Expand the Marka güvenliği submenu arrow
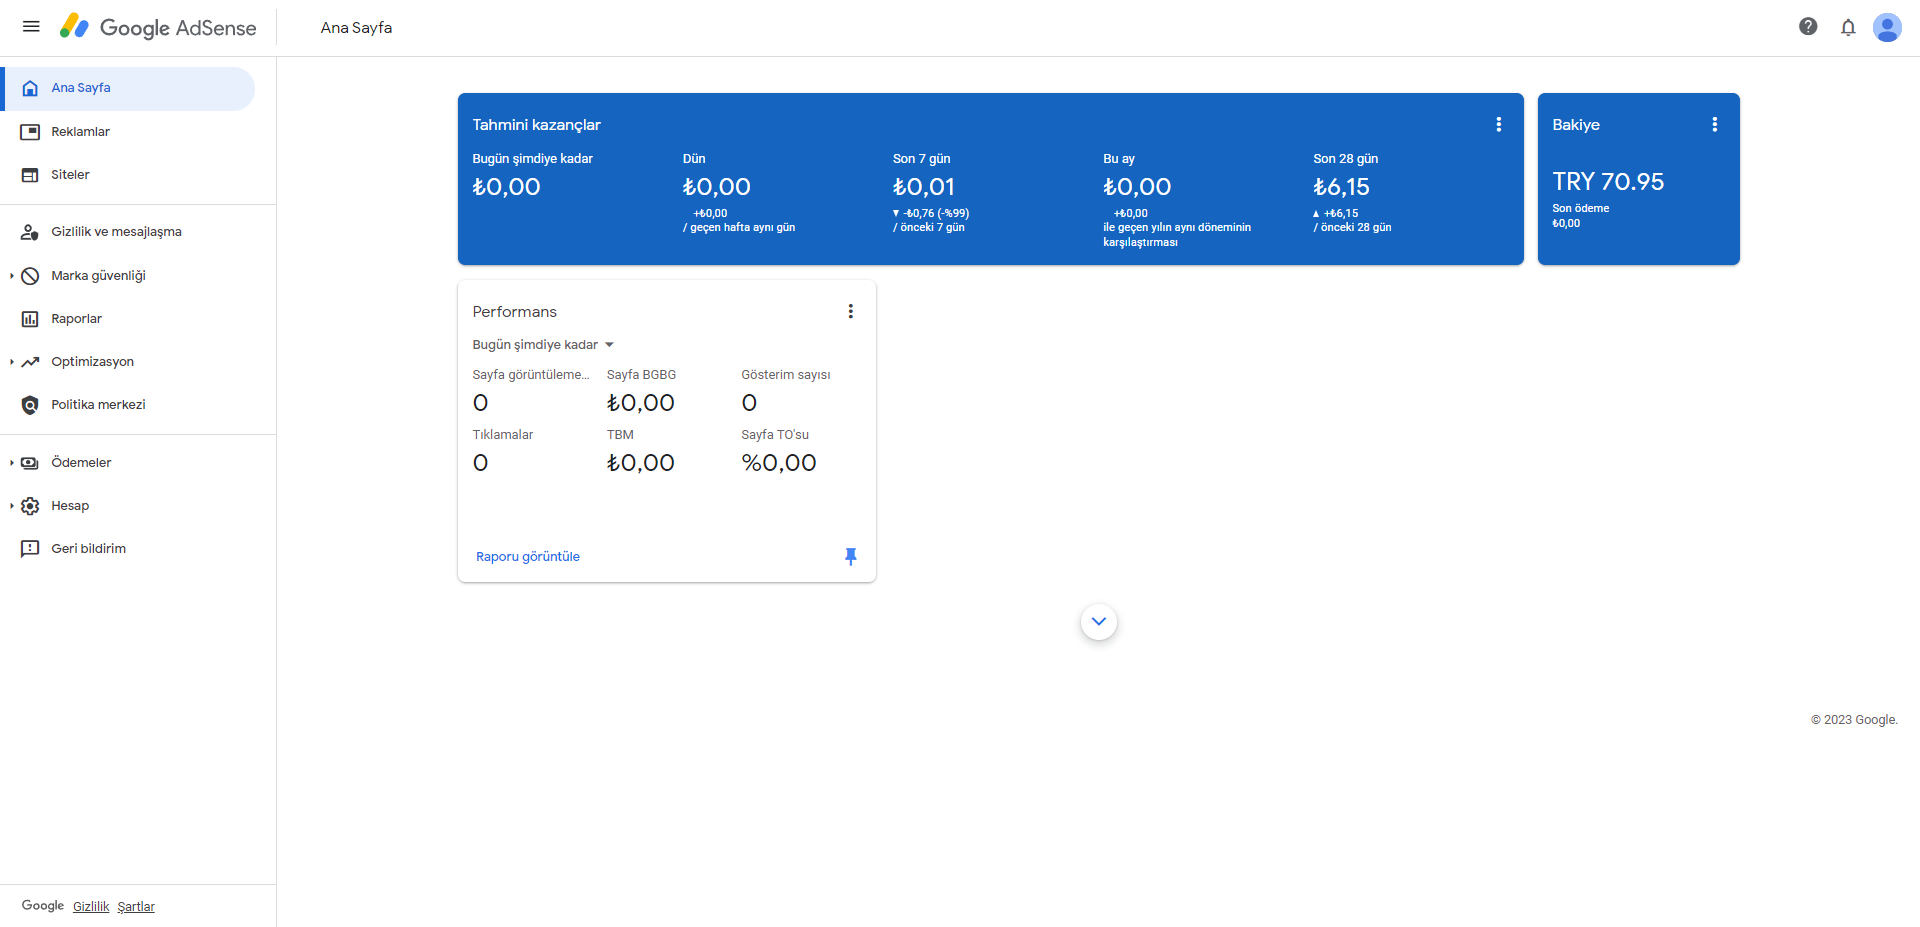1920x927 pixels. [11, 276]
